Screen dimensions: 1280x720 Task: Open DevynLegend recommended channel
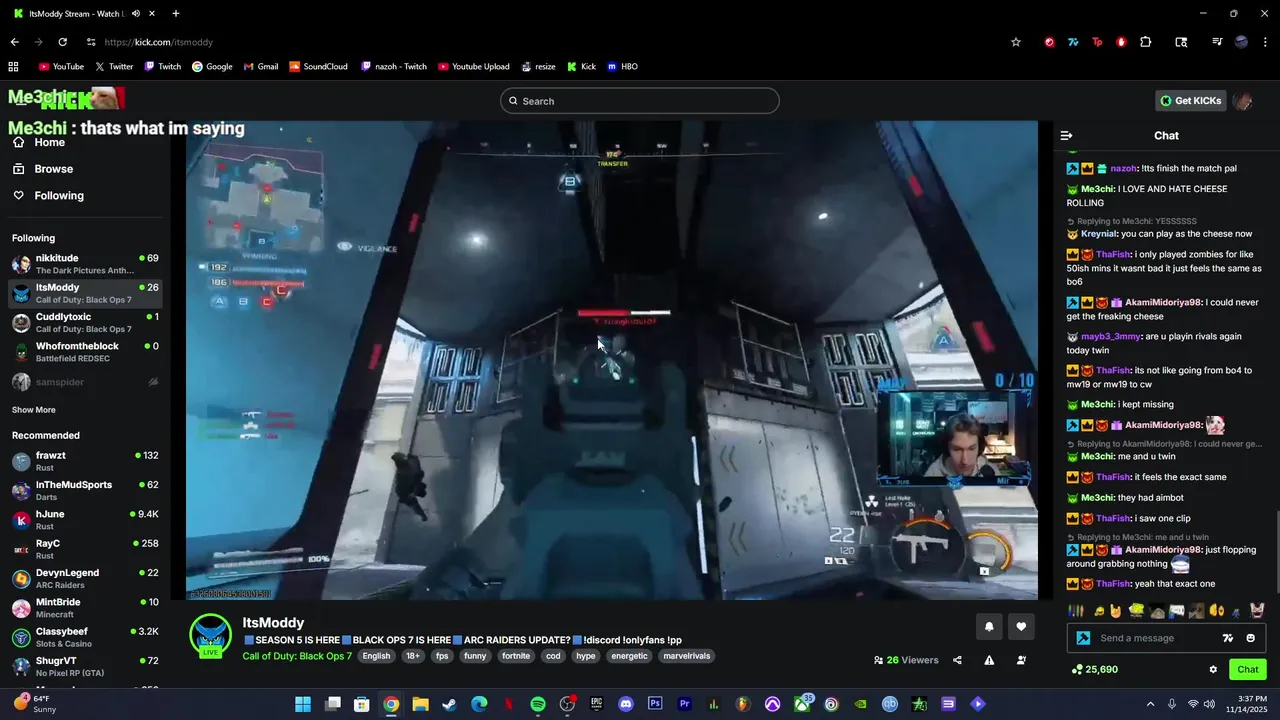pos(85,578)
